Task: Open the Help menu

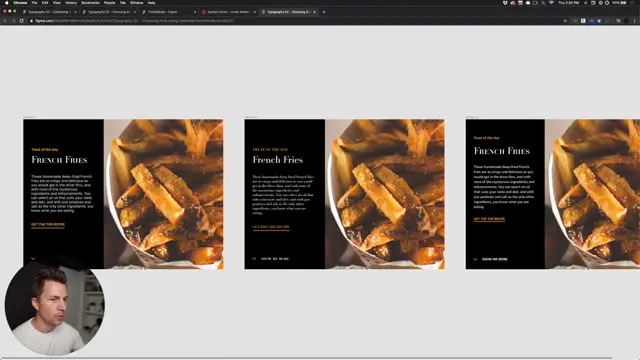Action: 151,2
